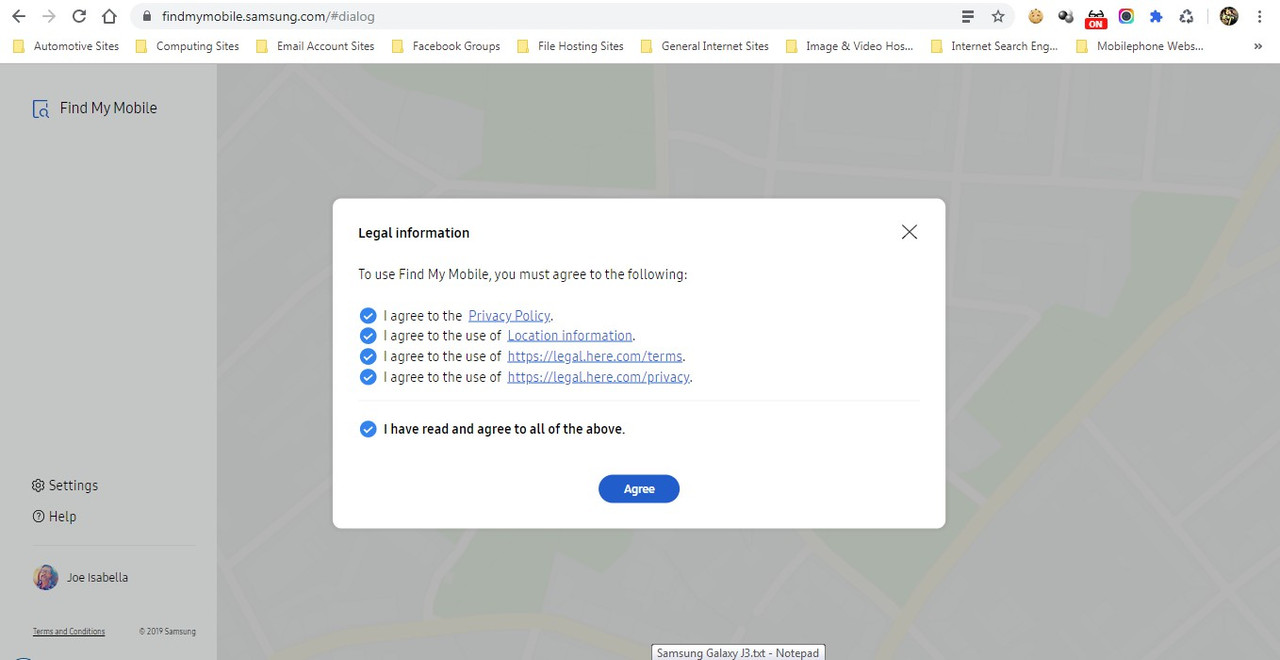Reload the page

coord(79,16)
